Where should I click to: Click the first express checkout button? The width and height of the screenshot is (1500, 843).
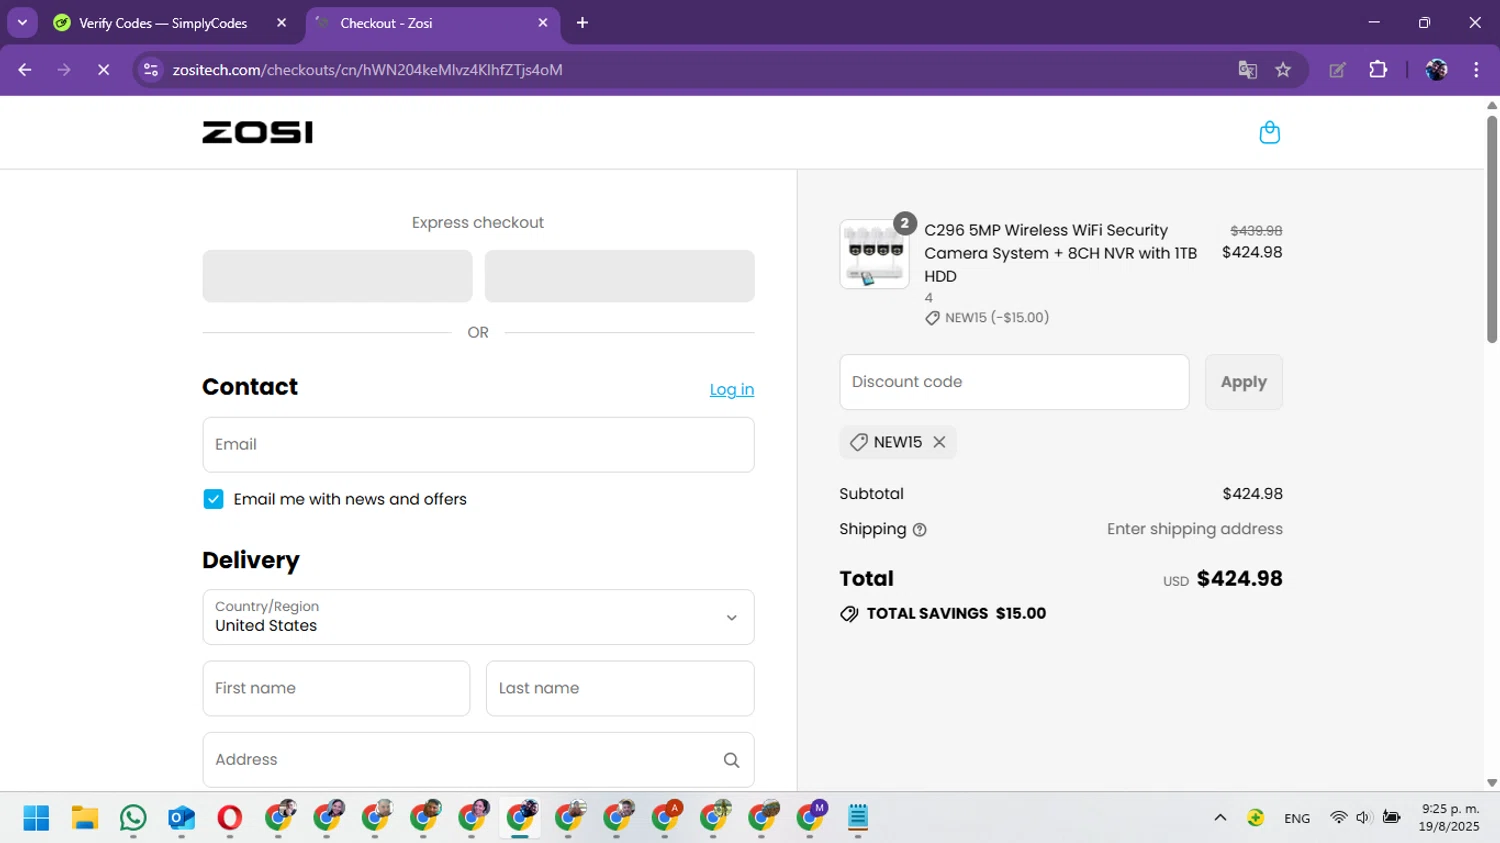337,276
